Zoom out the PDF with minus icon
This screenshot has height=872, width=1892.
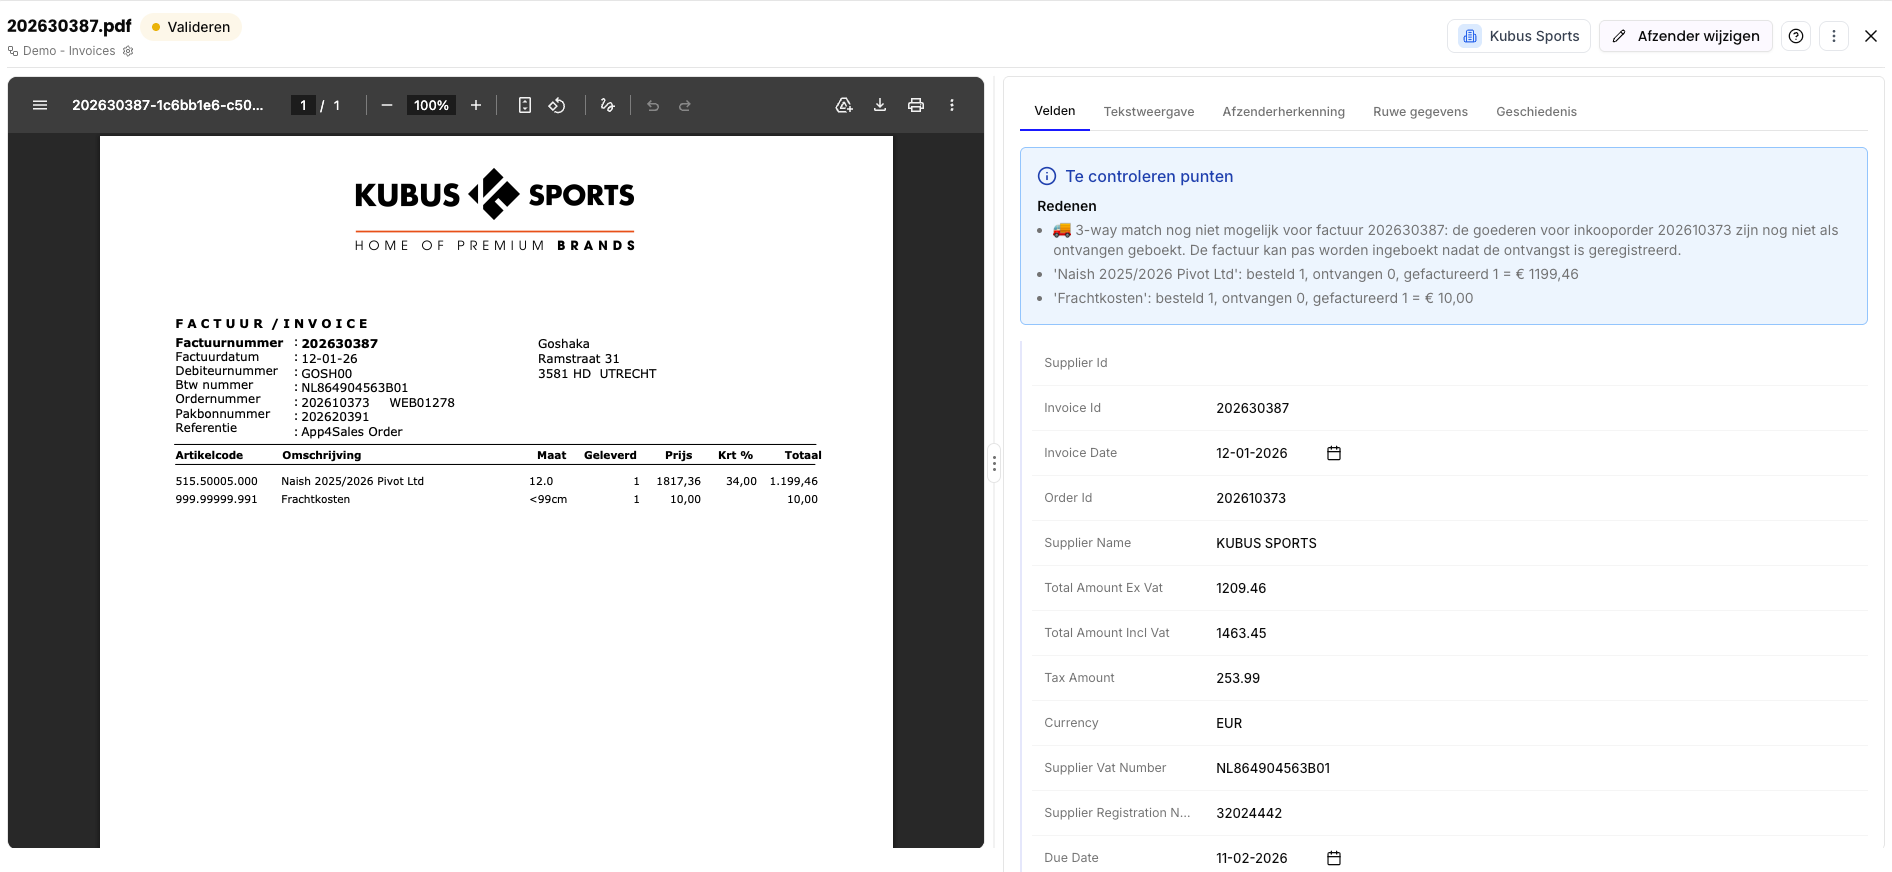point(387,105)
